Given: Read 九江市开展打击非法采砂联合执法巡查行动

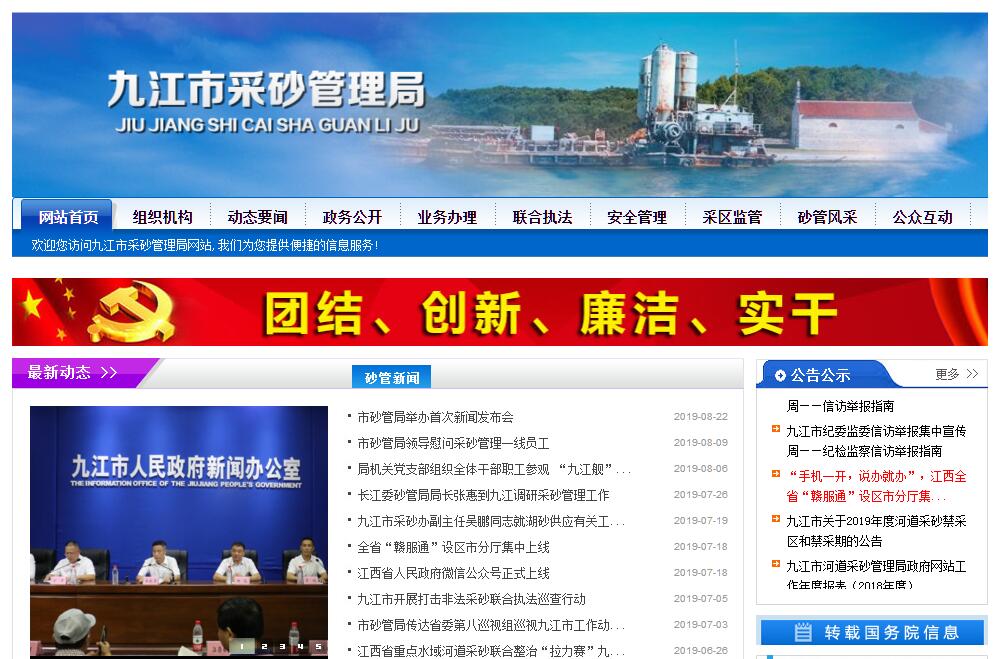Looking at the screenshot, I should [471, 600].
